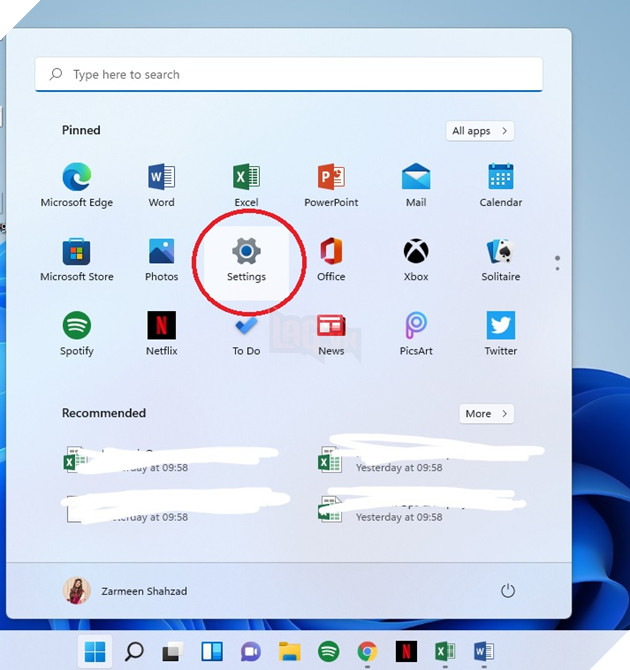Image resolution: width=630 pixels, height=670 pixels.
Task: Open Google Chrome from taskbar
Action: click(368, 652)
